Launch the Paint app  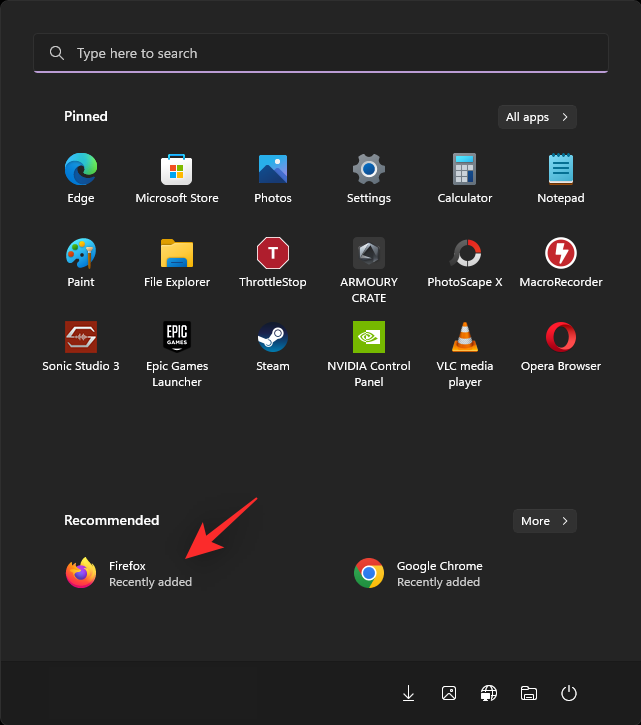[x=81, y=262]
